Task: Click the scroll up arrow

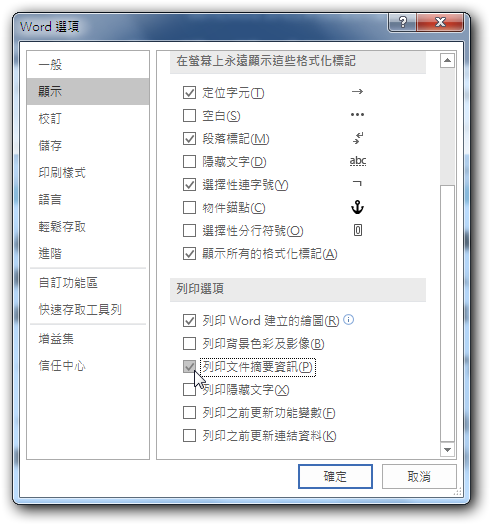Action: pyautogui.click(x=447, y=61)
